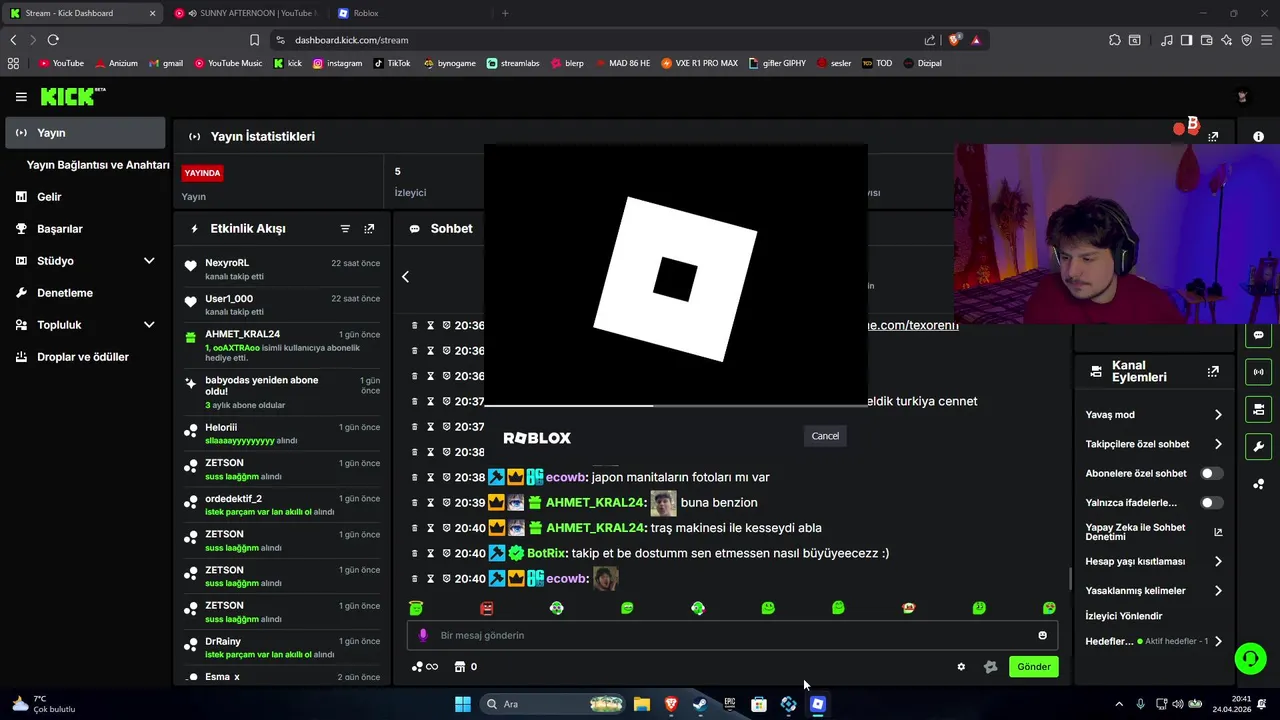The width and height of the screenshot is (1280, 720).
Task: Click the Brave shields icon in address bar
Action: click(955, 40)
